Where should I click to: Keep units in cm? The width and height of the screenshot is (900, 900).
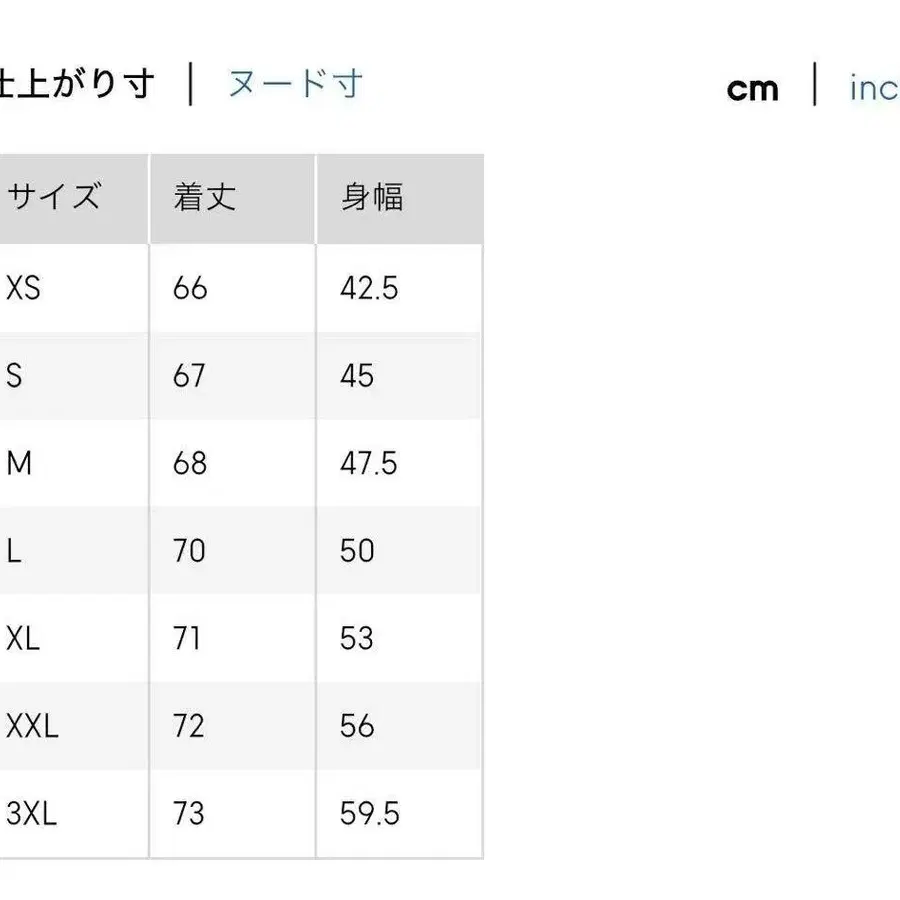tap(752, 88)
